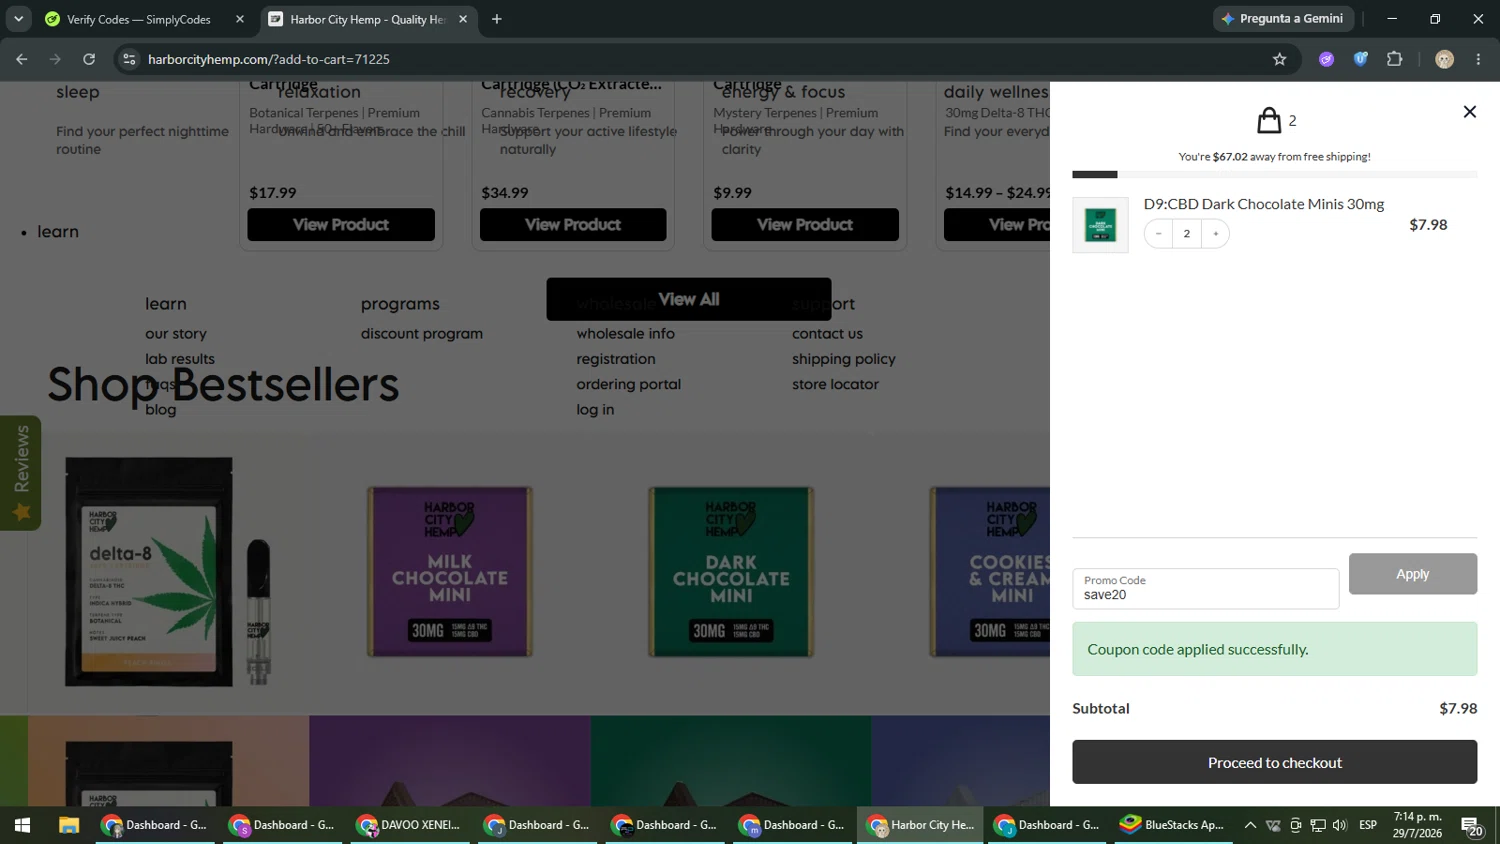This screenshot has height=844, width=1500.
Task: Increase Dark Chocolate Minis quantity with plus
Action: [x=1215, y=234]
